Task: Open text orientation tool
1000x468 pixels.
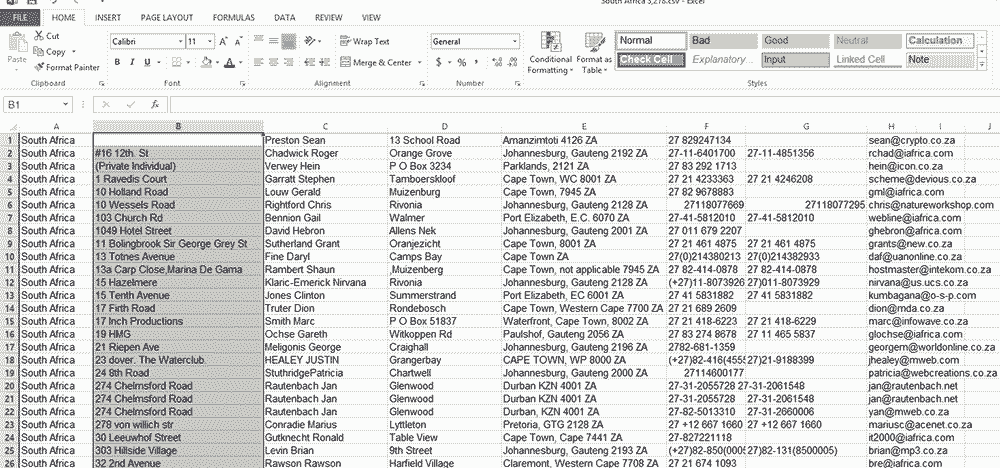Action: tap(311, 41)
